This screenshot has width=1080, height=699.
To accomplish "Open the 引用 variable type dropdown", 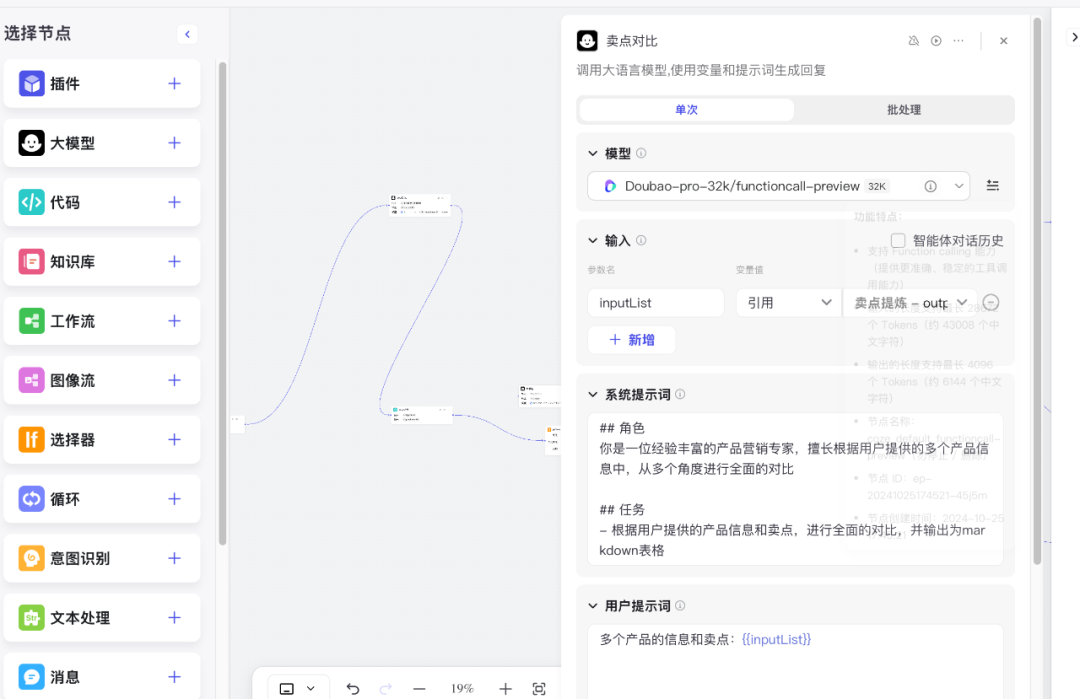I will coord(789,302).
